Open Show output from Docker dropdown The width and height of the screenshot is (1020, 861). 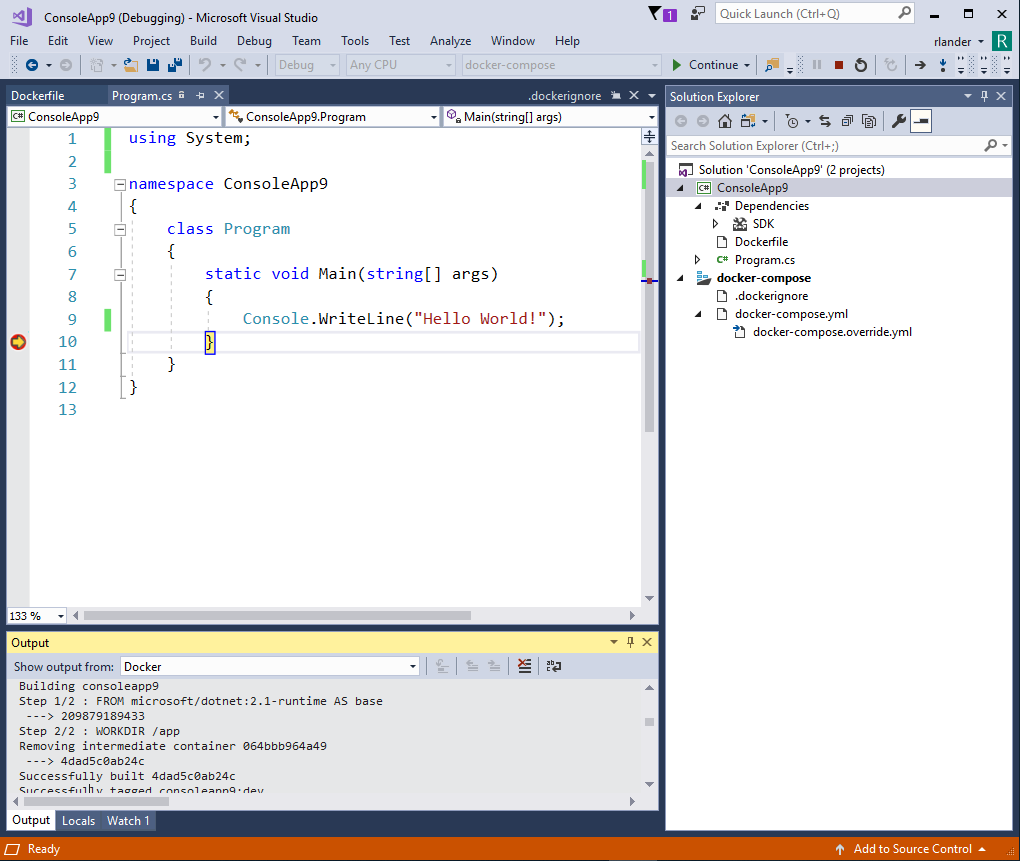(x=270, y=667)
